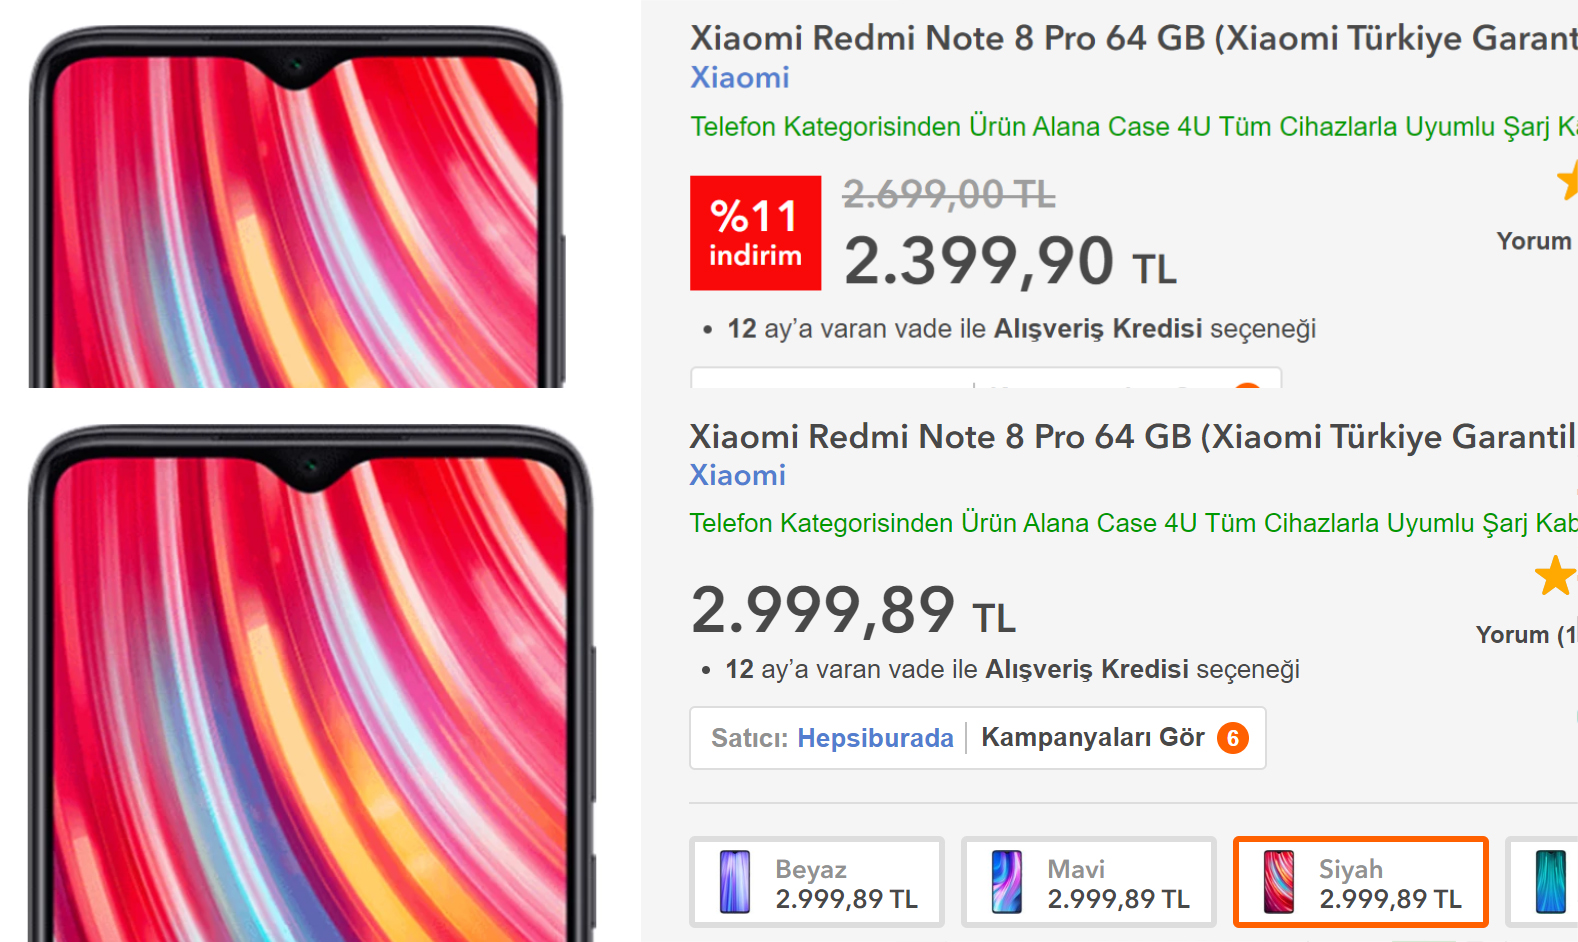This screenshot has height=942, width=1578.
Task: Open Yorum reviews in the upper listing
Action: point(1535,241)
